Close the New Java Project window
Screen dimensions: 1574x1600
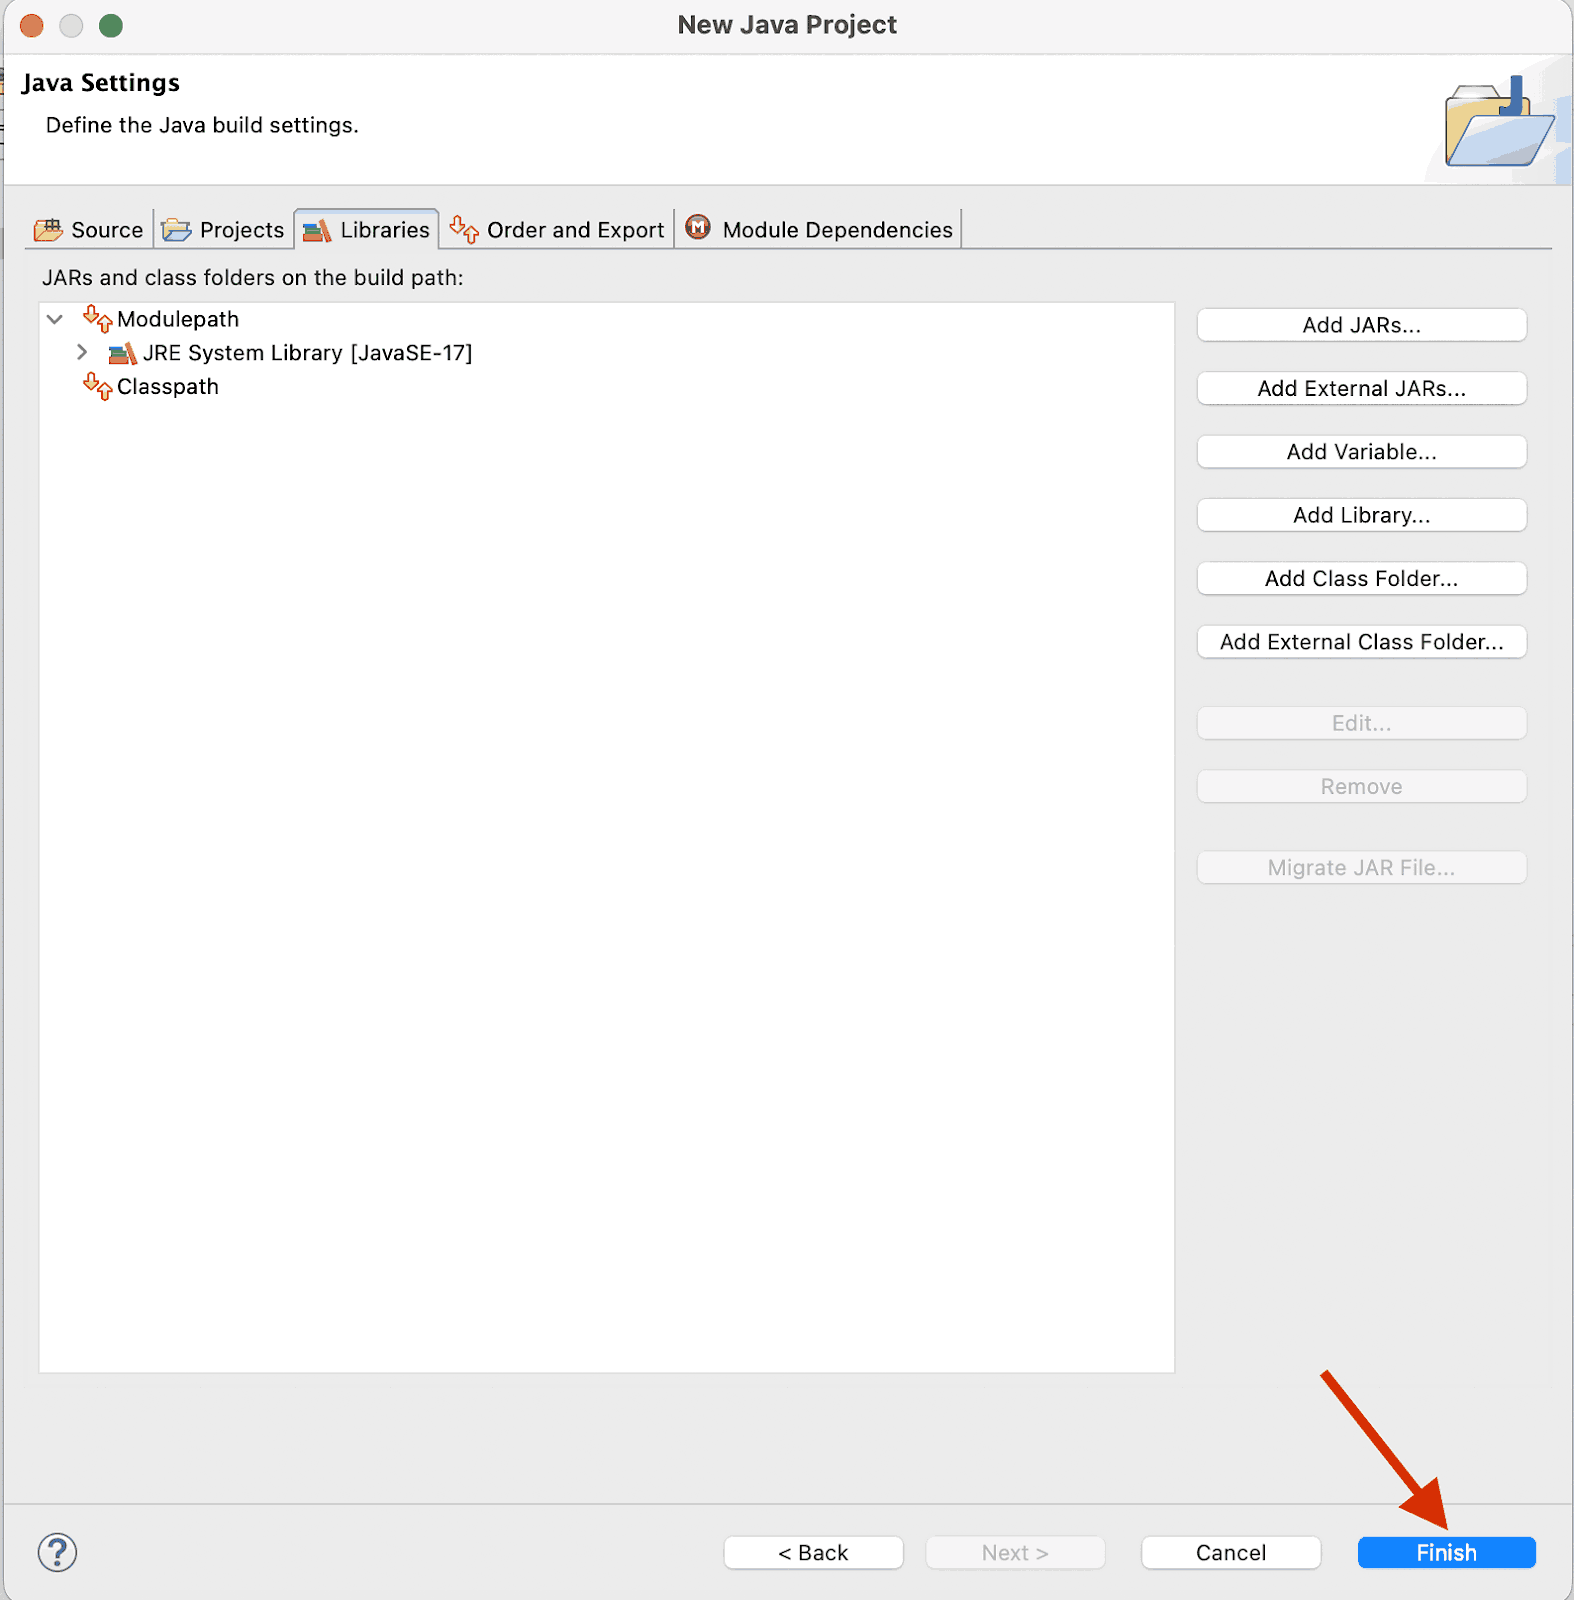coord(32,25)
